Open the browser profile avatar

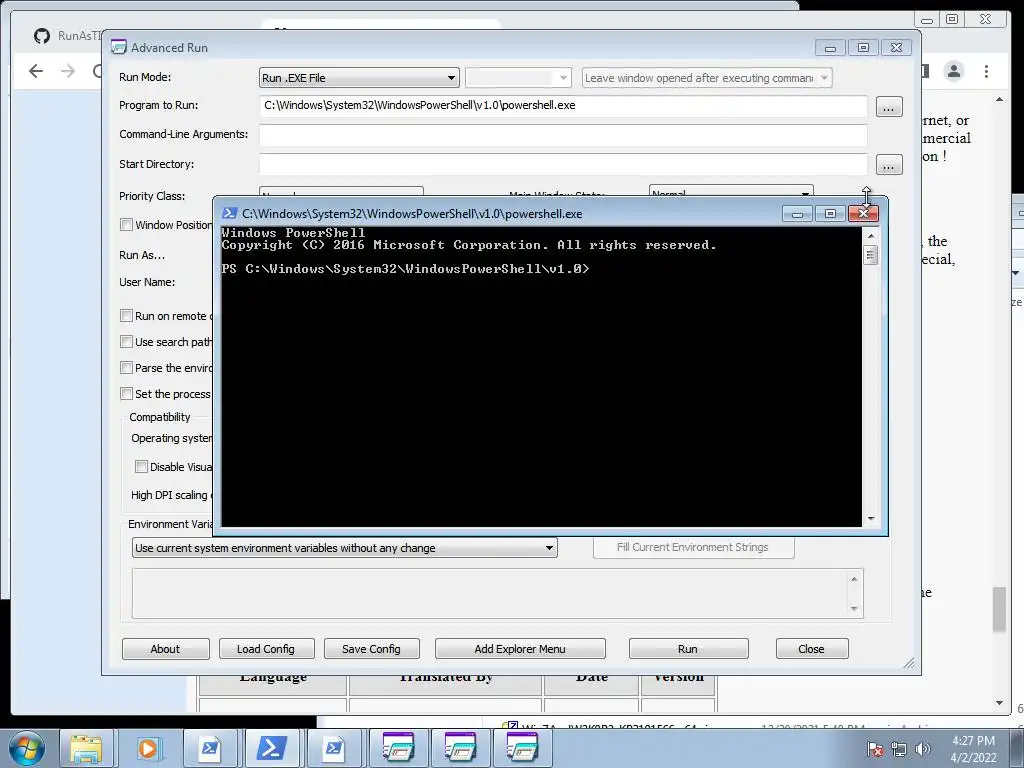953,71
